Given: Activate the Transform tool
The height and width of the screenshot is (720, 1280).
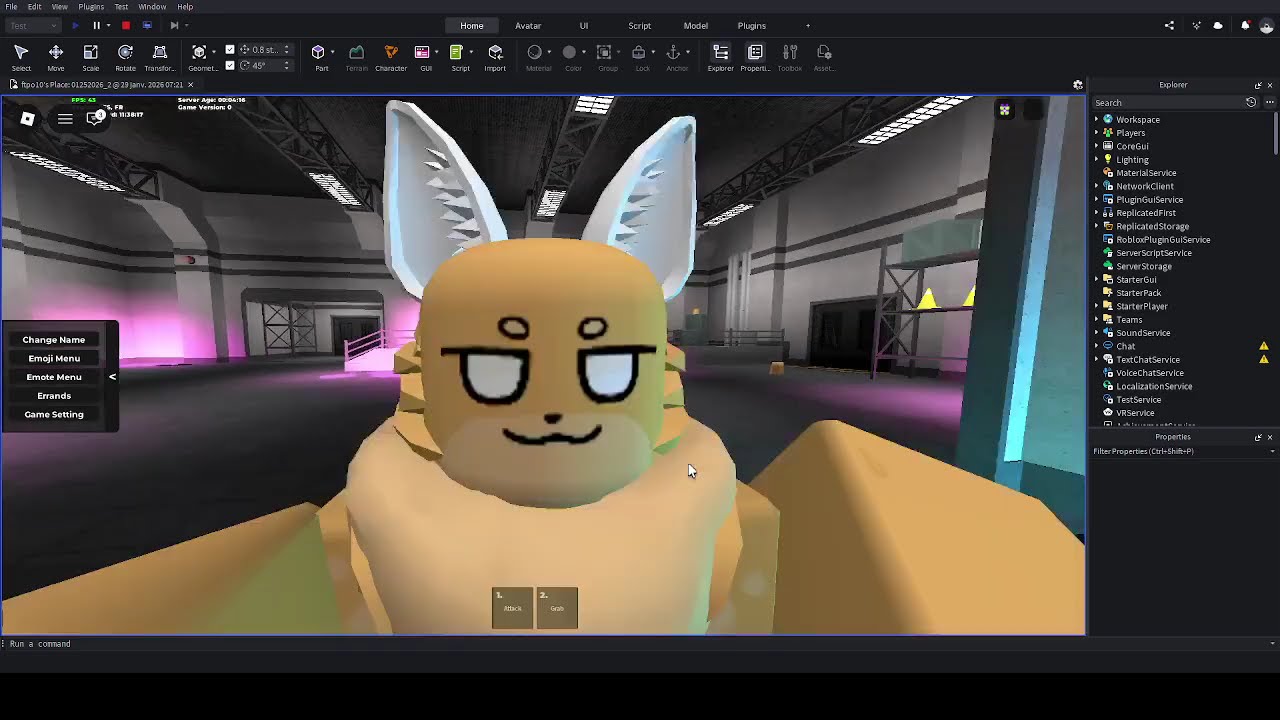Looking at the screenshot, I should 159,57.
